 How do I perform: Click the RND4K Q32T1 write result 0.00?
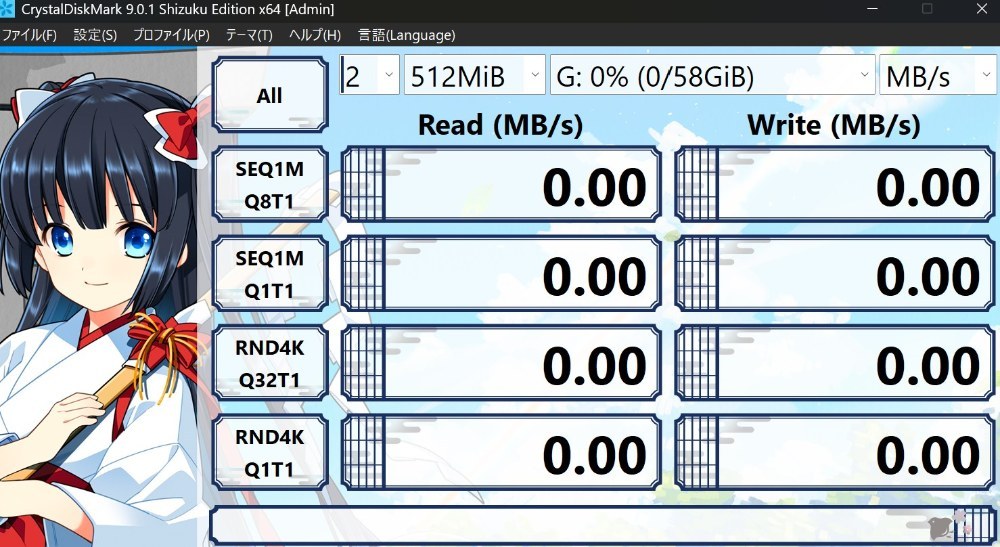(x=835, y=363)
